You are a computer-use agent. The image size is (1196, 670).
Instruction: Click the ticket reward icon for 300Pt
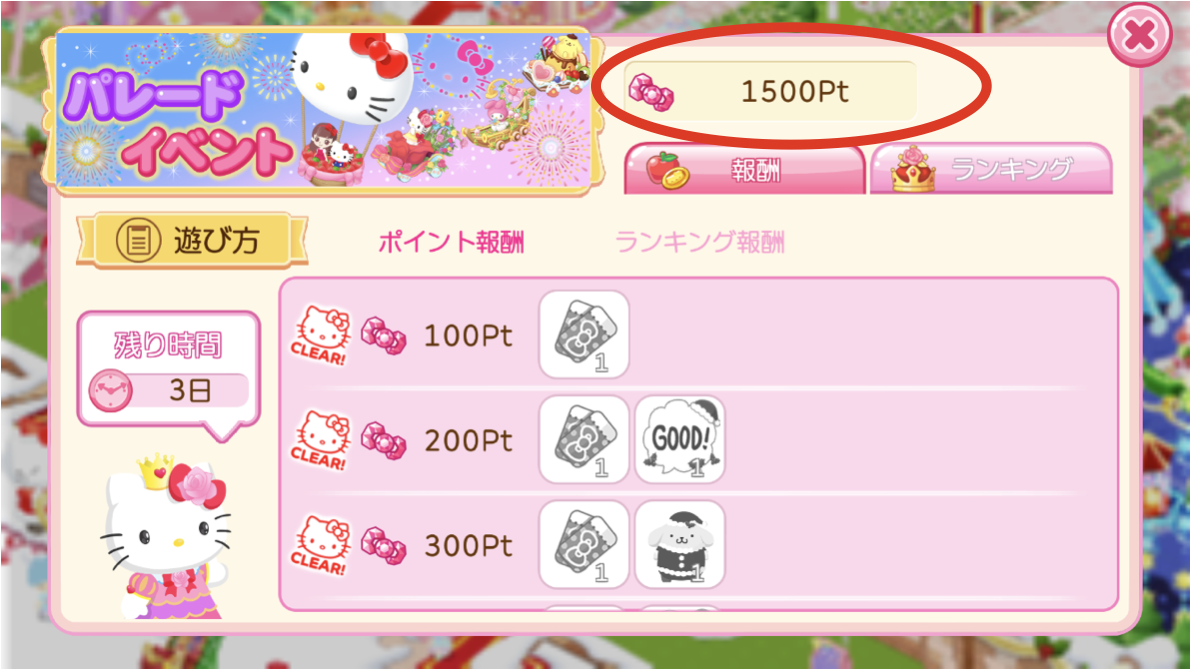(584, 545)
